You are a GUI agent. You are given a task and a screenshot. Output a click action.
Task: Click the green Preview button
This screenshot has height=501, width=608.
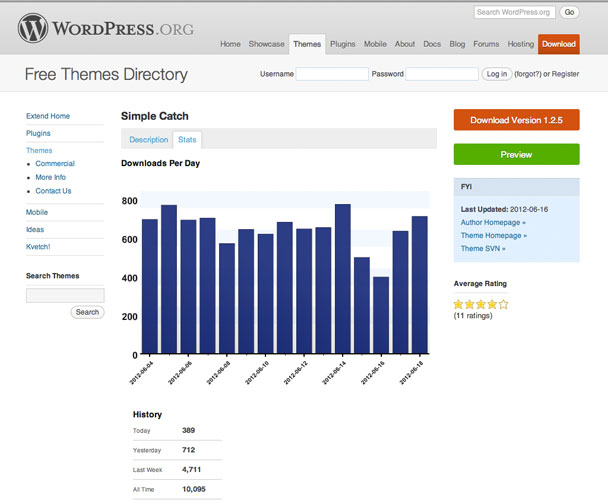click(516, 154)
